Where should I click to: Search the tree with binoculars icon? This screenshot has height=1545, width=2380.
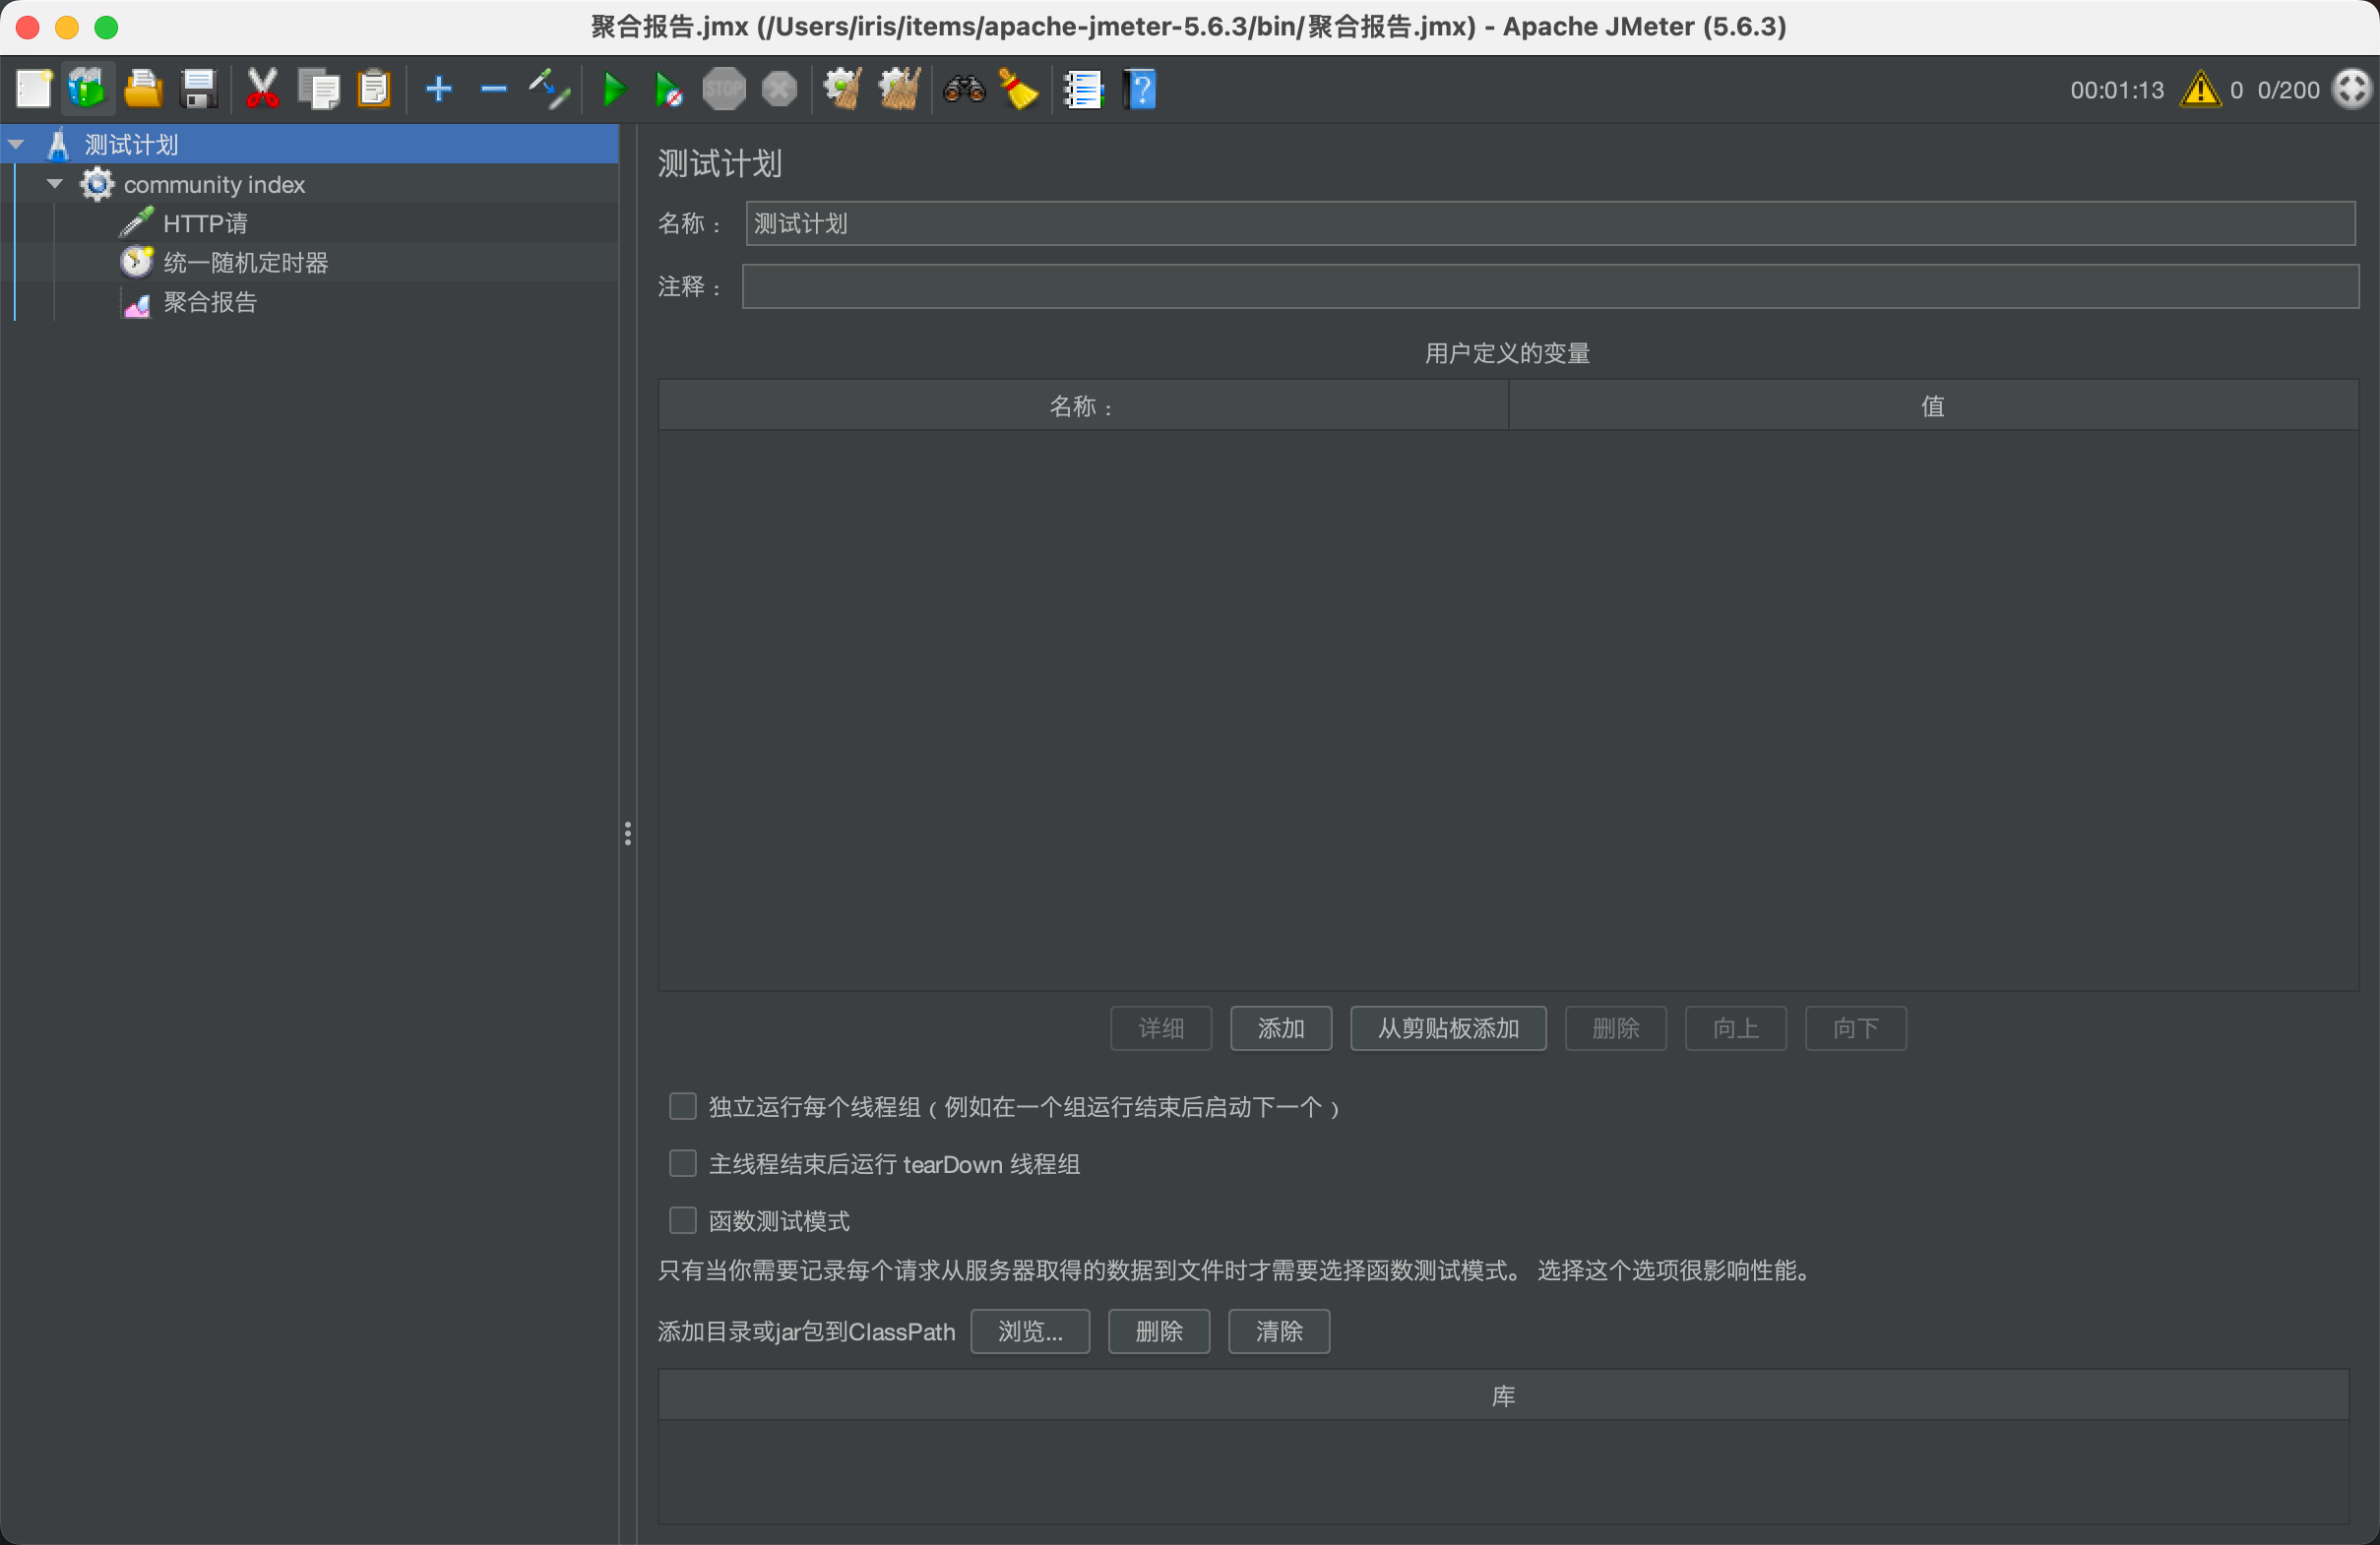click(x=964, y=89)
